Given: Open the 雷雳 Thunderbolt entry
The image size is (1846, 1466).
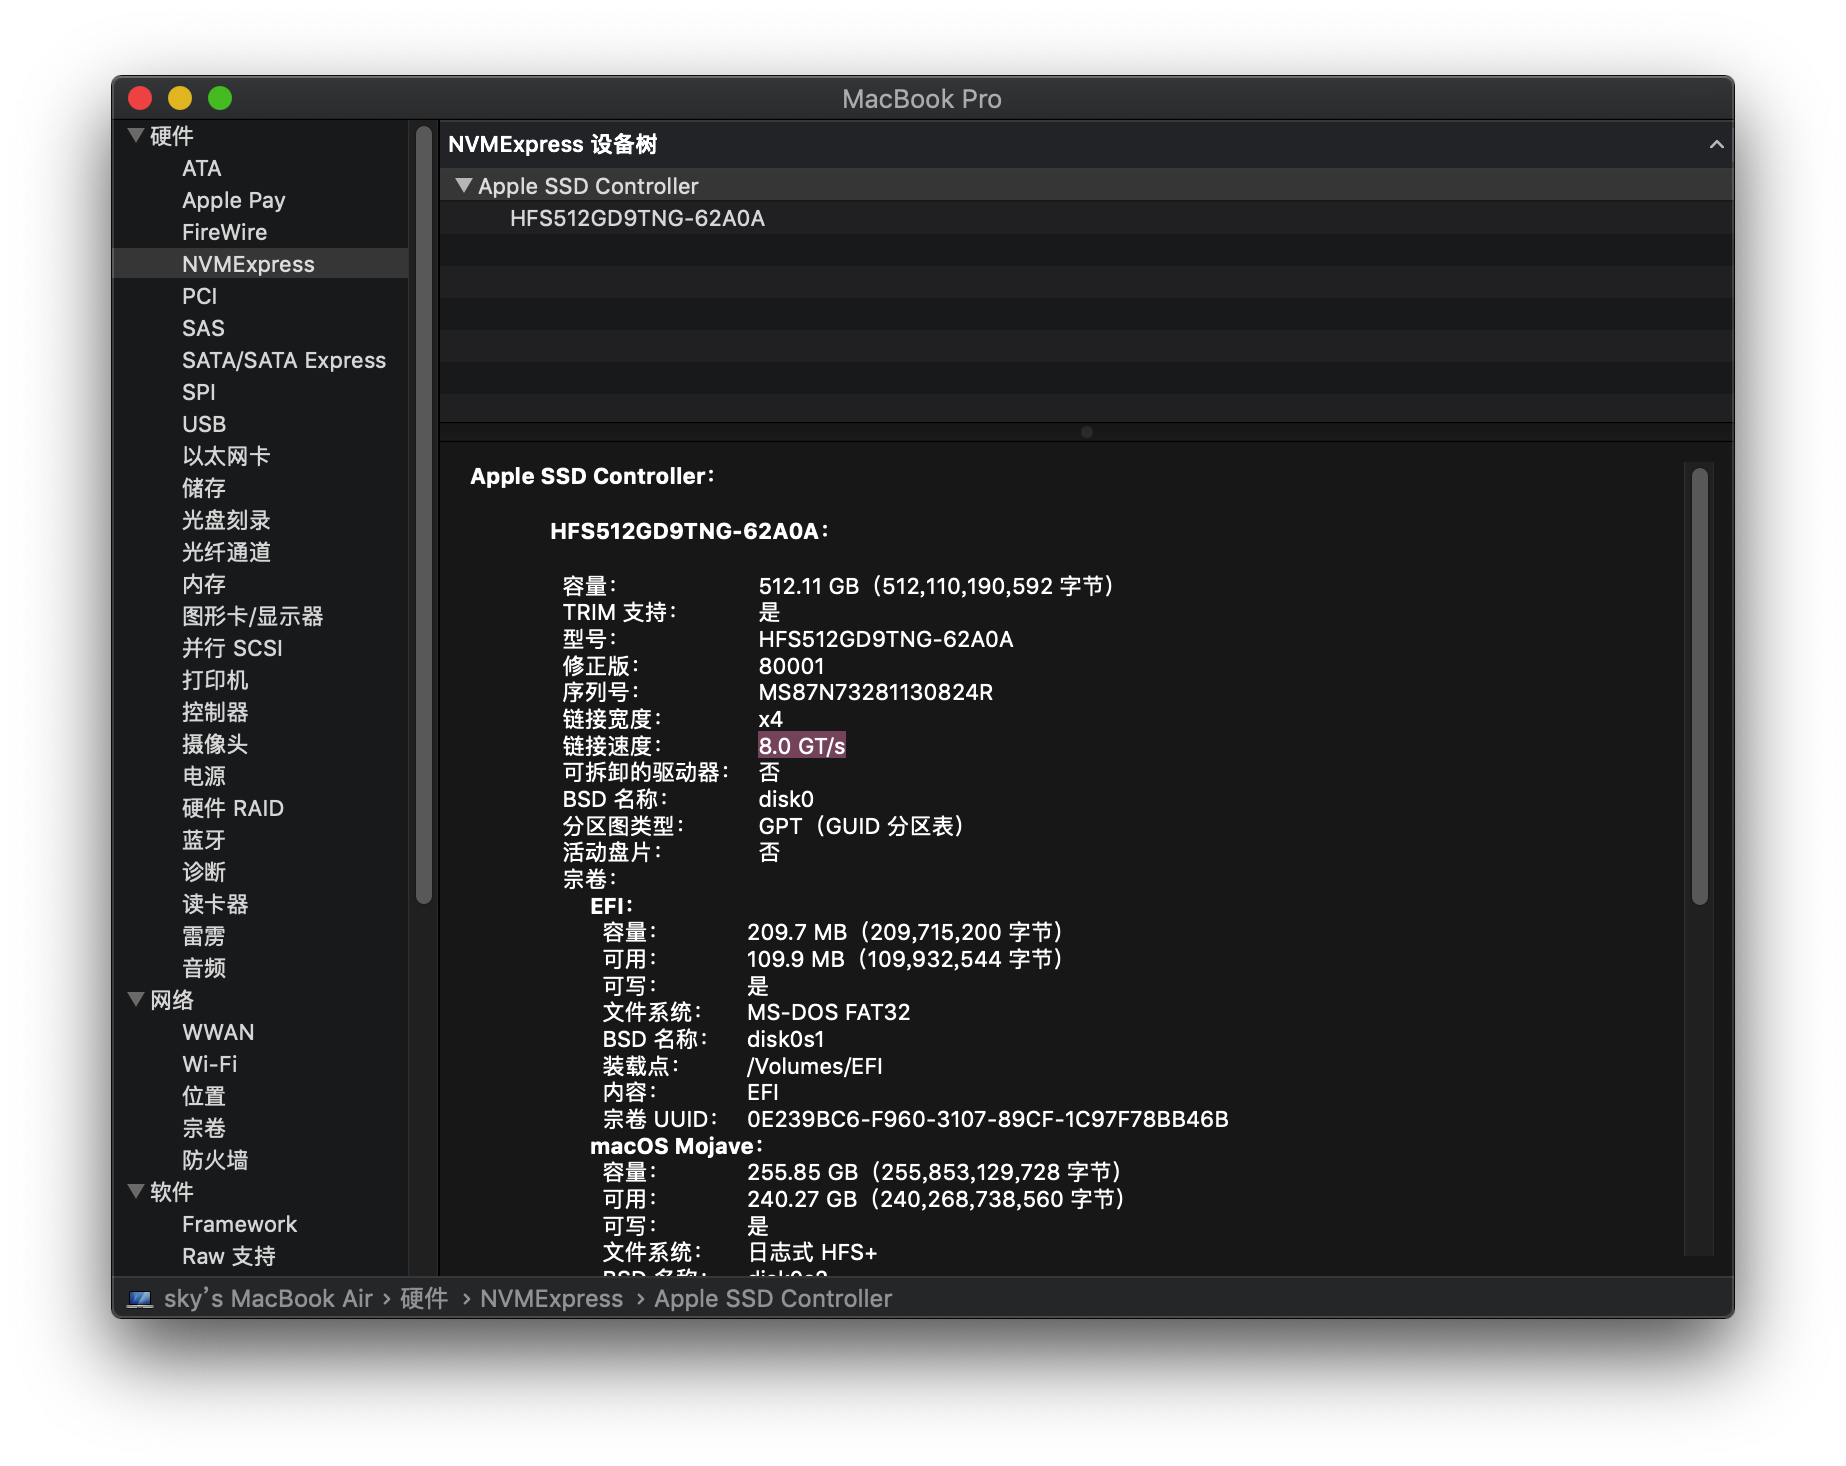Looking at the screenshot, I should pos(204,936).
